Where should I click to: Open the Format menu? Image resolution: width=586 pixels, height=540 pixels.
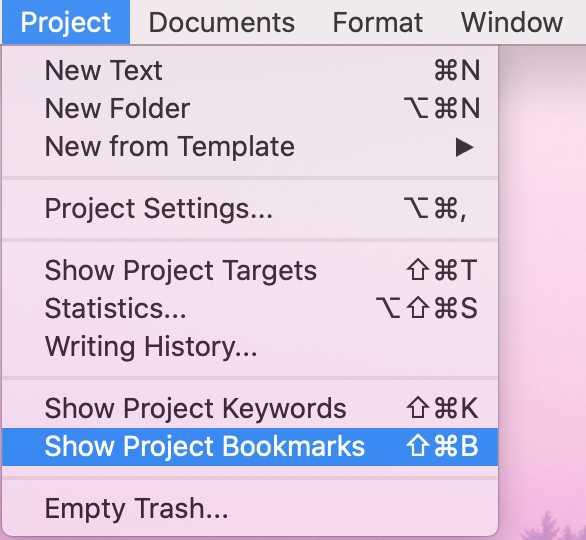click(377, 22)
